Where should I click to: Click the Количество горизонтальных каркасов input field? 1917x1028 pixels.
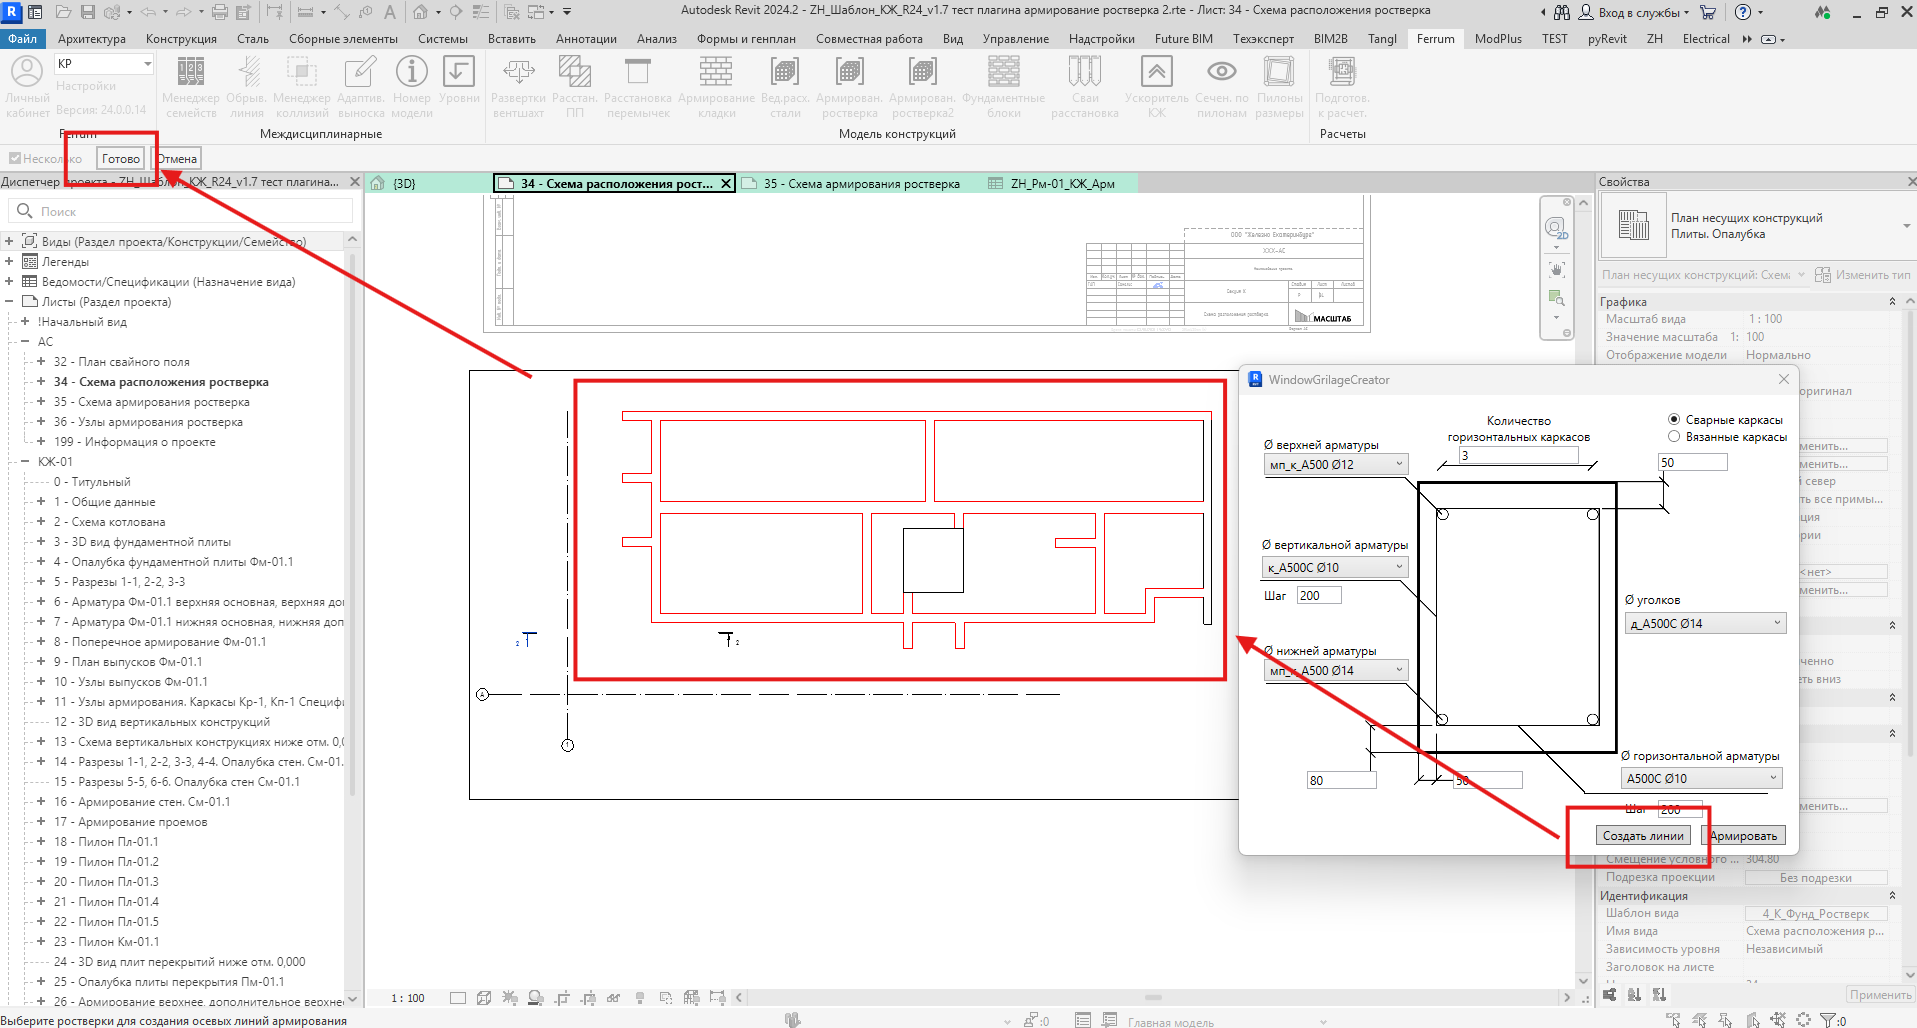point(1518,455)
